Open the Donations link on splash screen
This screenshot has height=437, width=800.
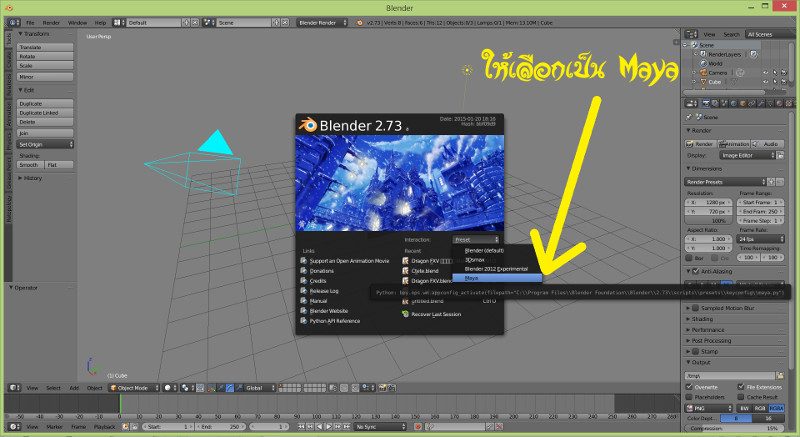click(x=321, y=271)
